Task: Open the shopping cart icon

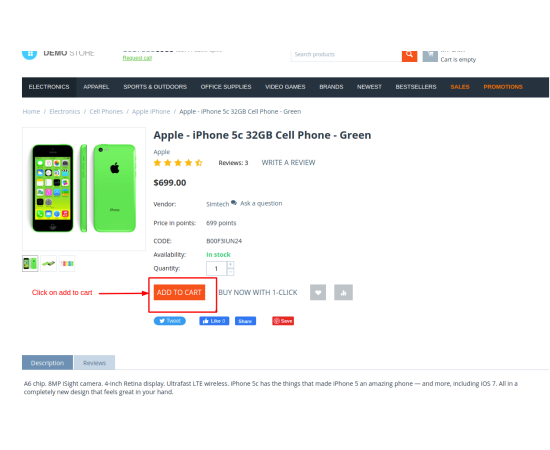Action: (x=430, y=55)
